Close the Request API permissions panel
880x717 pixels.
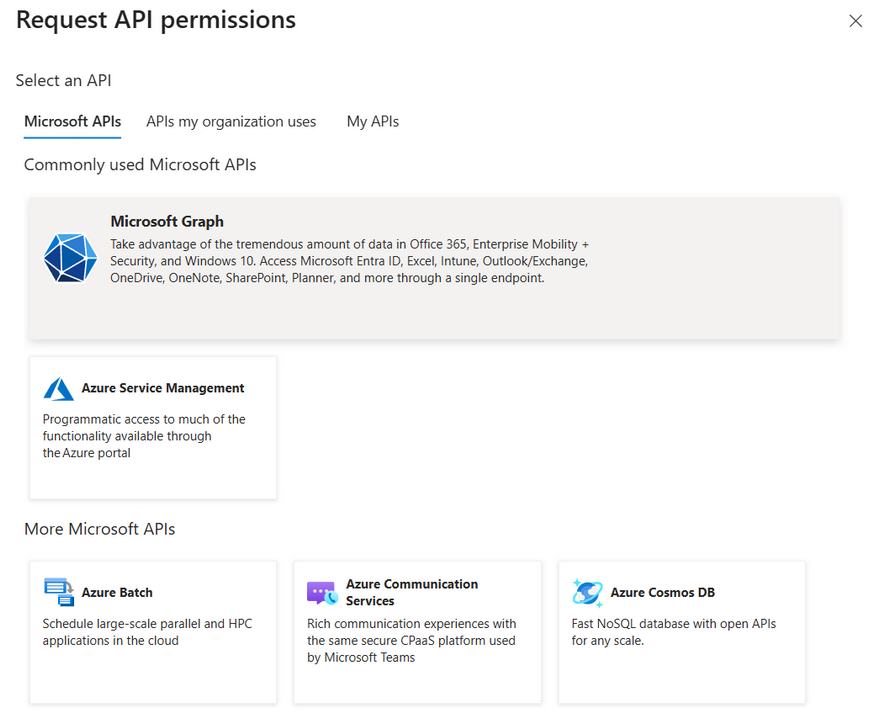pyautogui.click(x=855, y=21)
